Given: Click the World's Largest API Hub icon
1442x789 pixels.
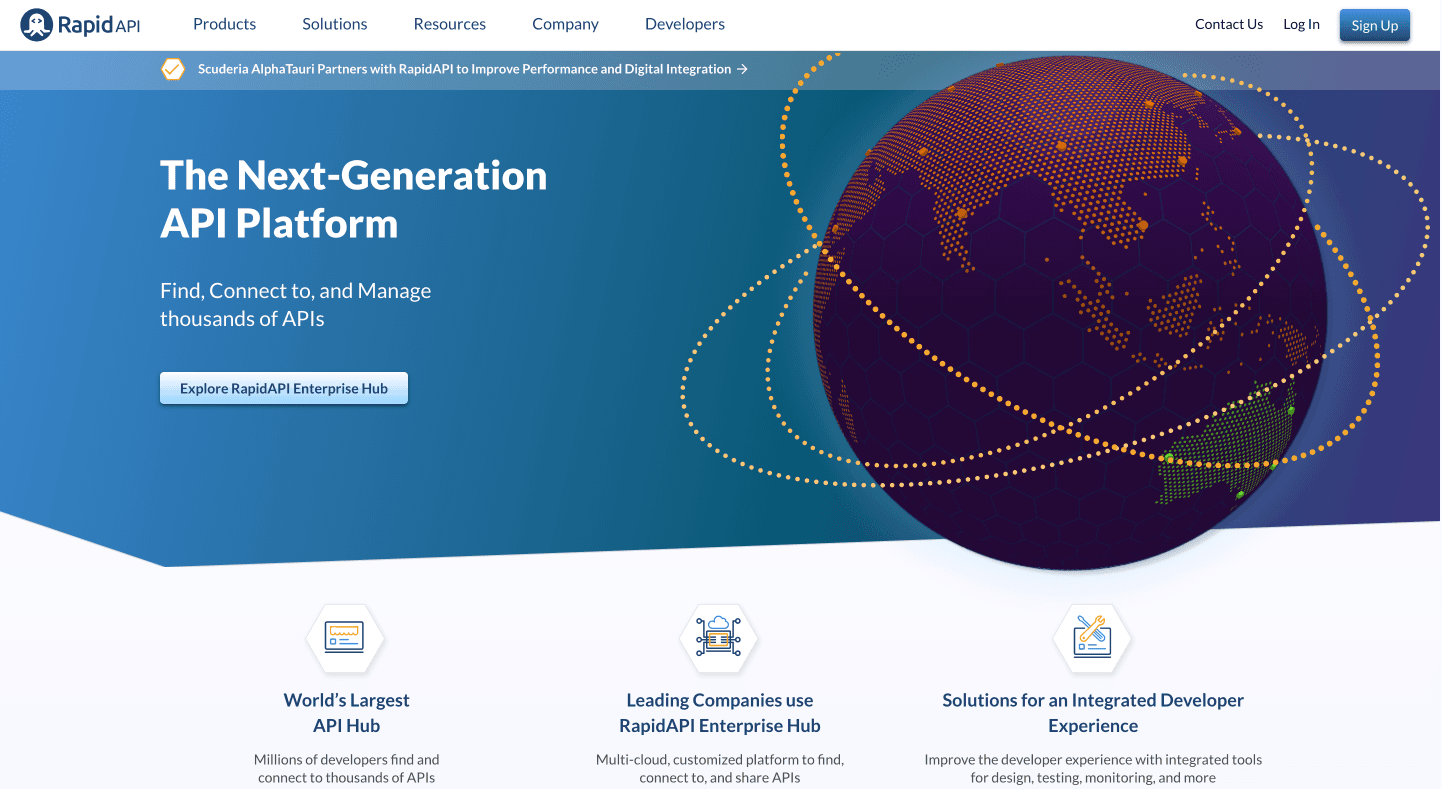Looking at the screenshot, I should pyautogui.click(x=345, y=638).
